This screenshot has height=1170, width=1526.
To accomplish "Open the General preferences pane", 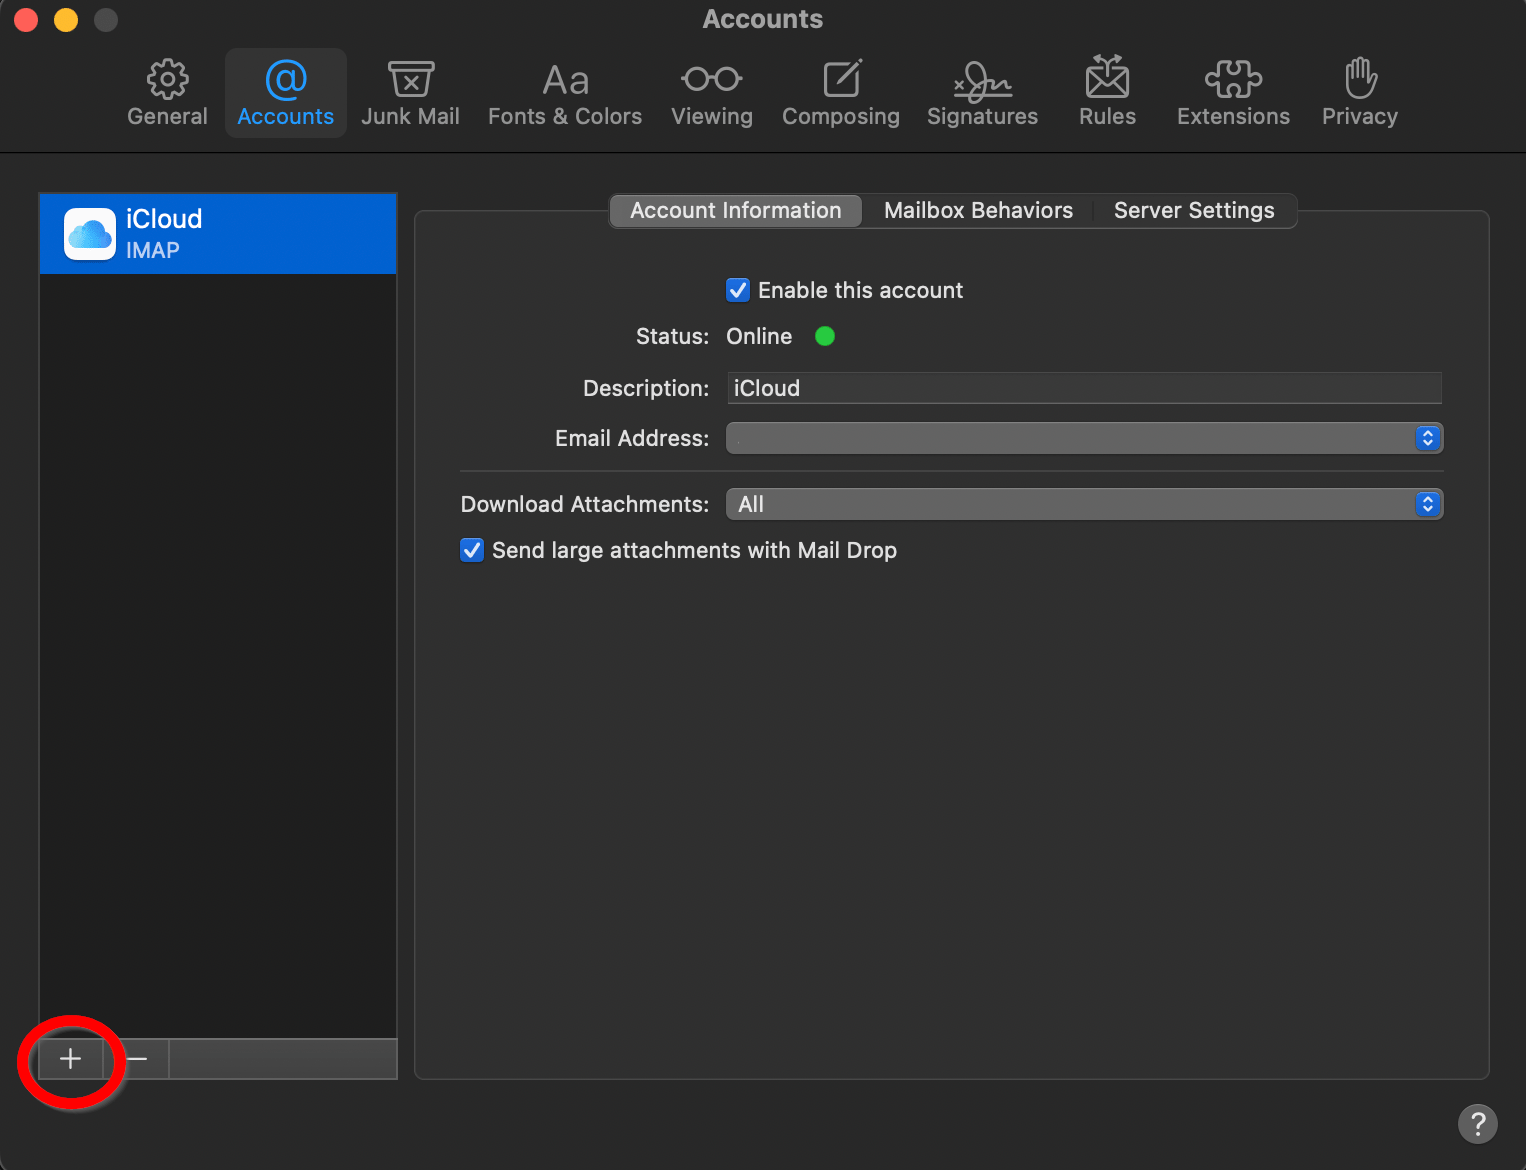I will tap(167, 93).
